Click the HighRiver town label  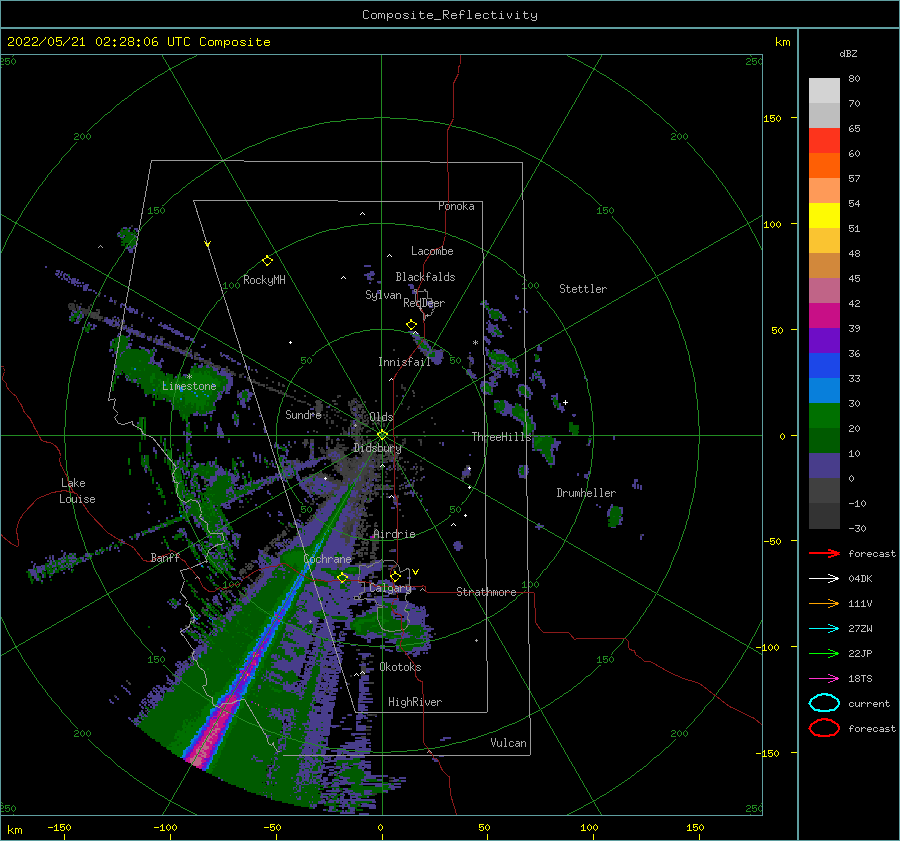(x=415, y=702)
